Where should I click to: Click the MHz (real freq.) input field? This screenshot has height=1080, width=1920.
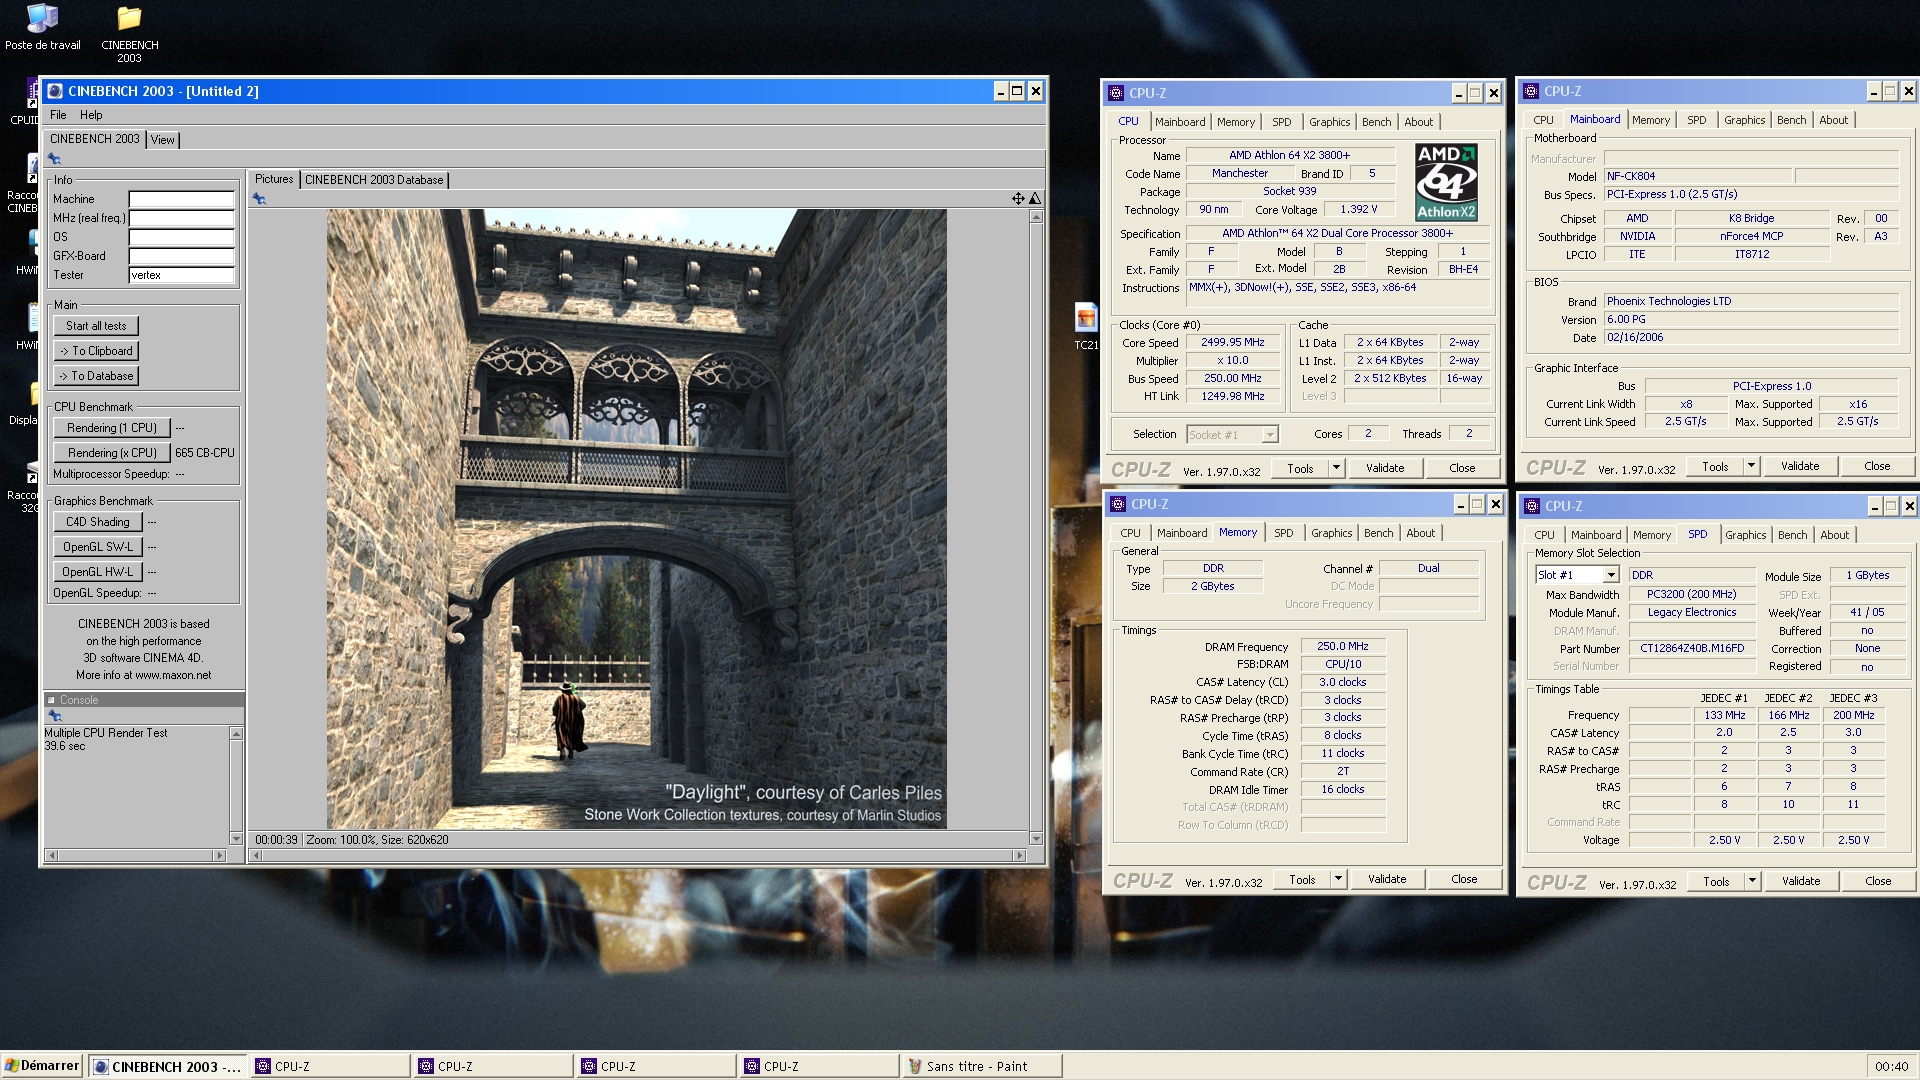tap(181, 218)
